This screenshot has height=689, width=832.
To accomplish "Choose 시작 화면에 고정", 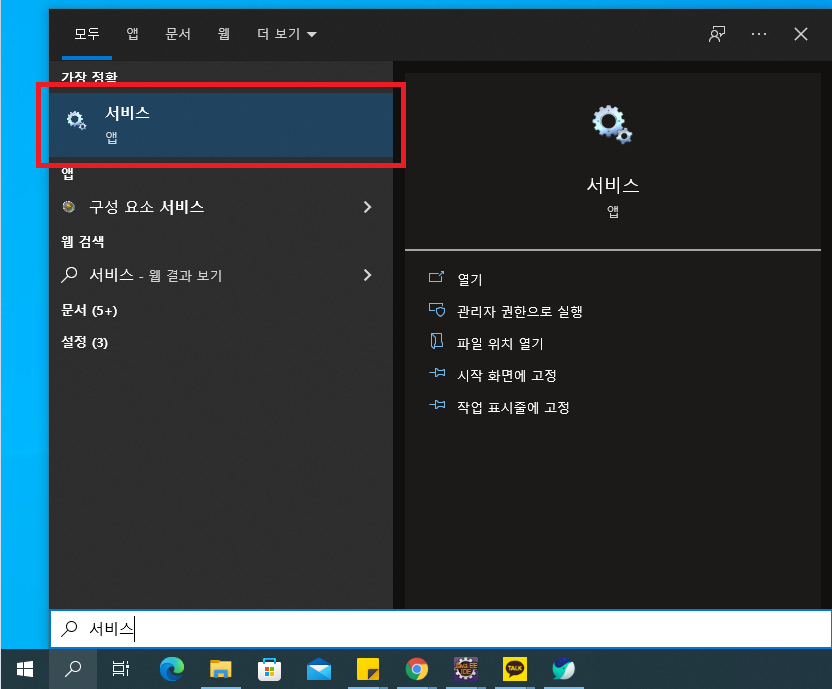I will tap(507, 375).
